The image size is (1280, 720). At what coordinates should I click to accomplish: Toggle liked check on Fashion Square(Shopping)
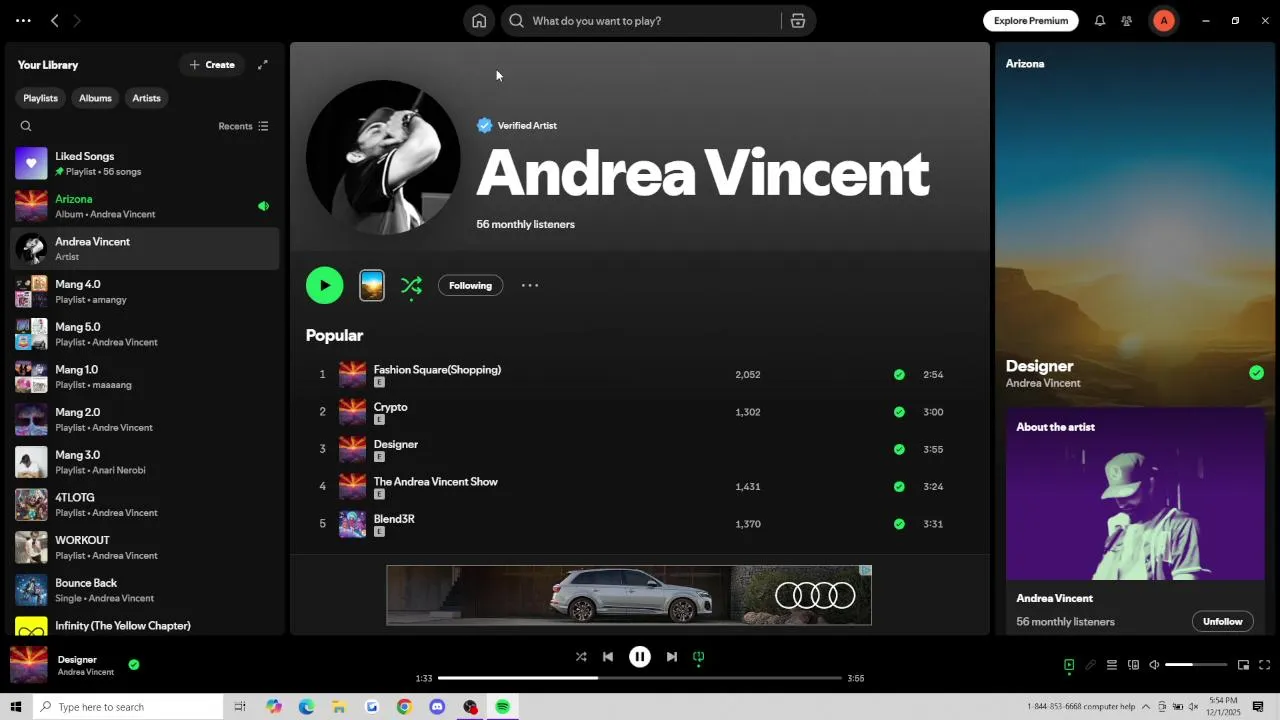click(899, 375)
